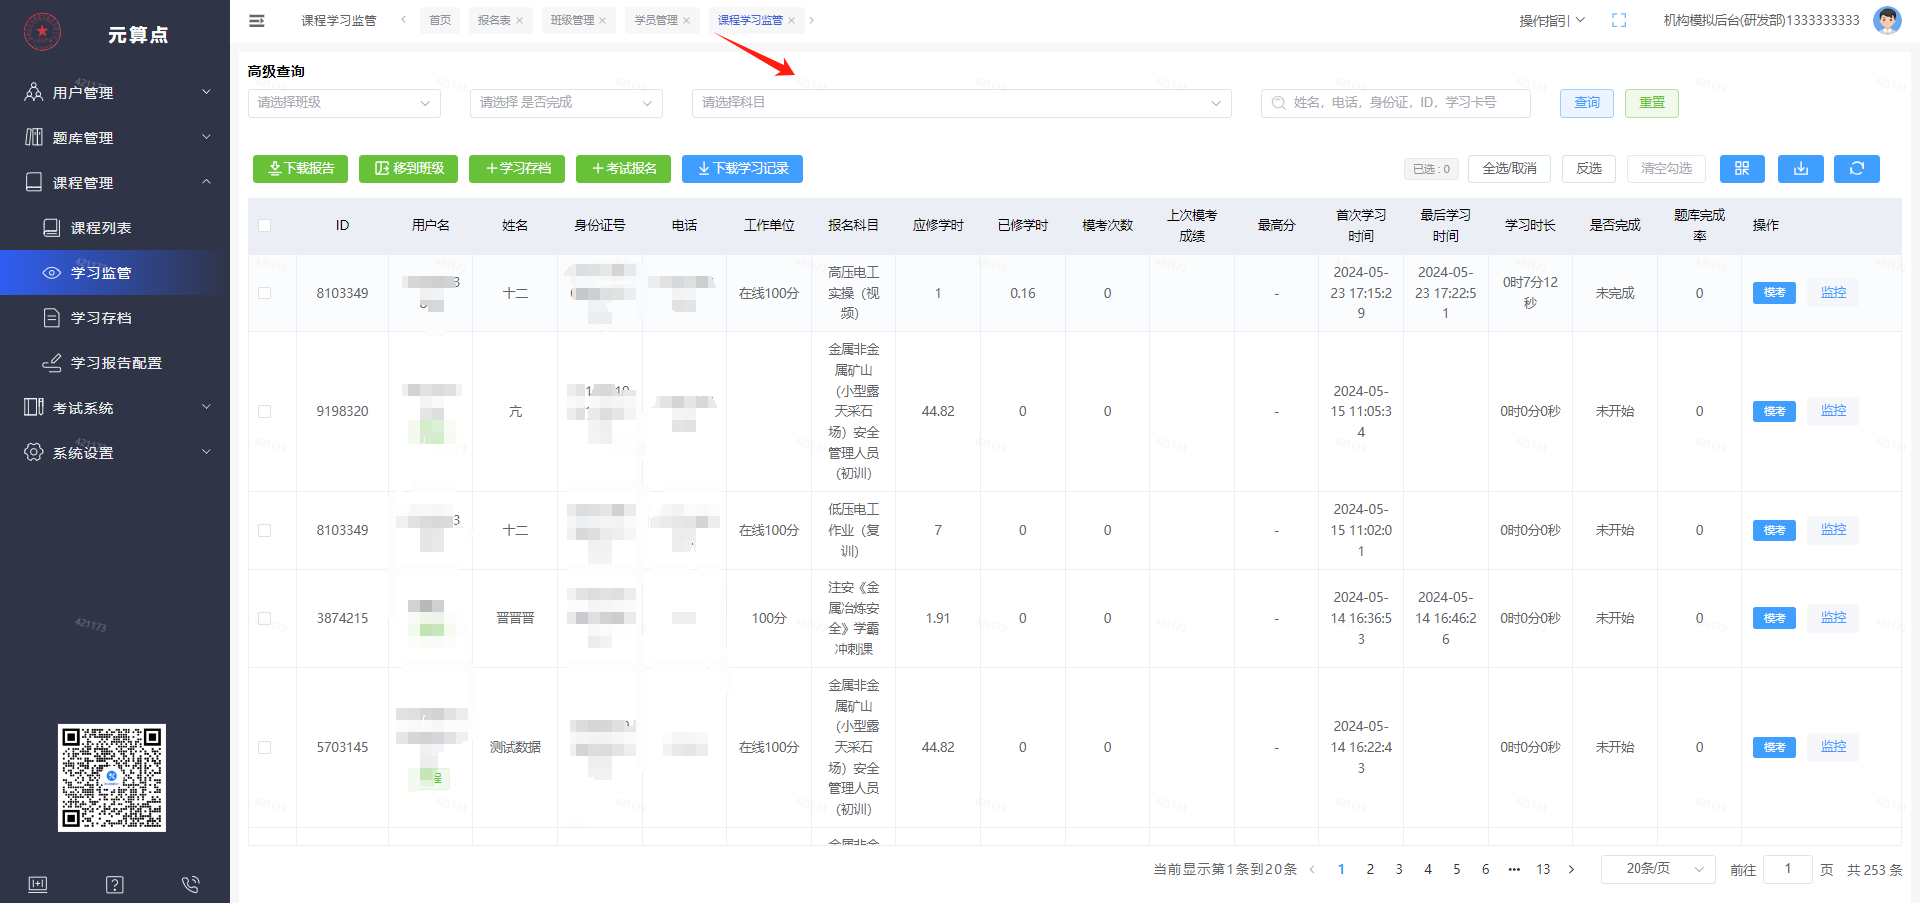Open the 请选择 是否完成 dropdown
This screenshot has width=1920, height=903.
tap(566, 103)
